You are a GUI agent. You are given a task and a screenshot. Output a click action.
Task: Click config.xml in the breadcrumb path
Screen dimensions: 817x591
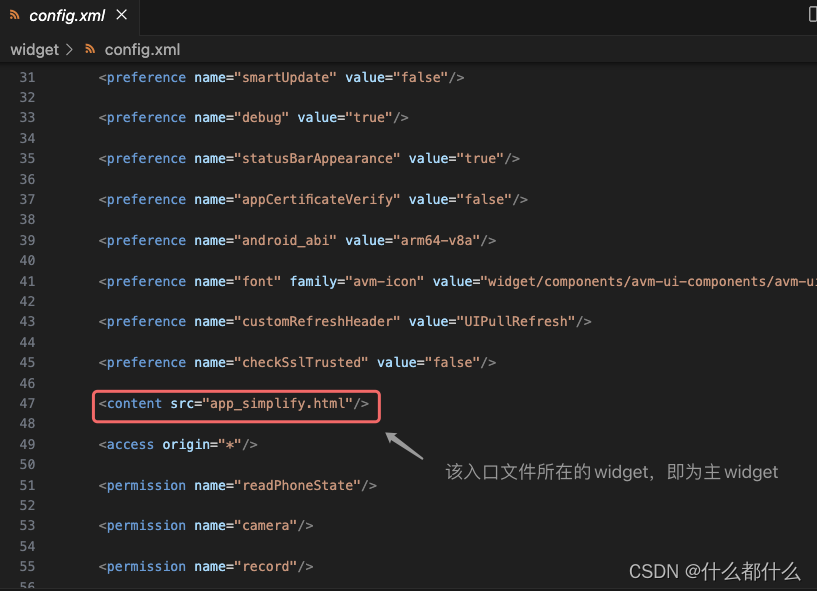[x=142, y=50]
